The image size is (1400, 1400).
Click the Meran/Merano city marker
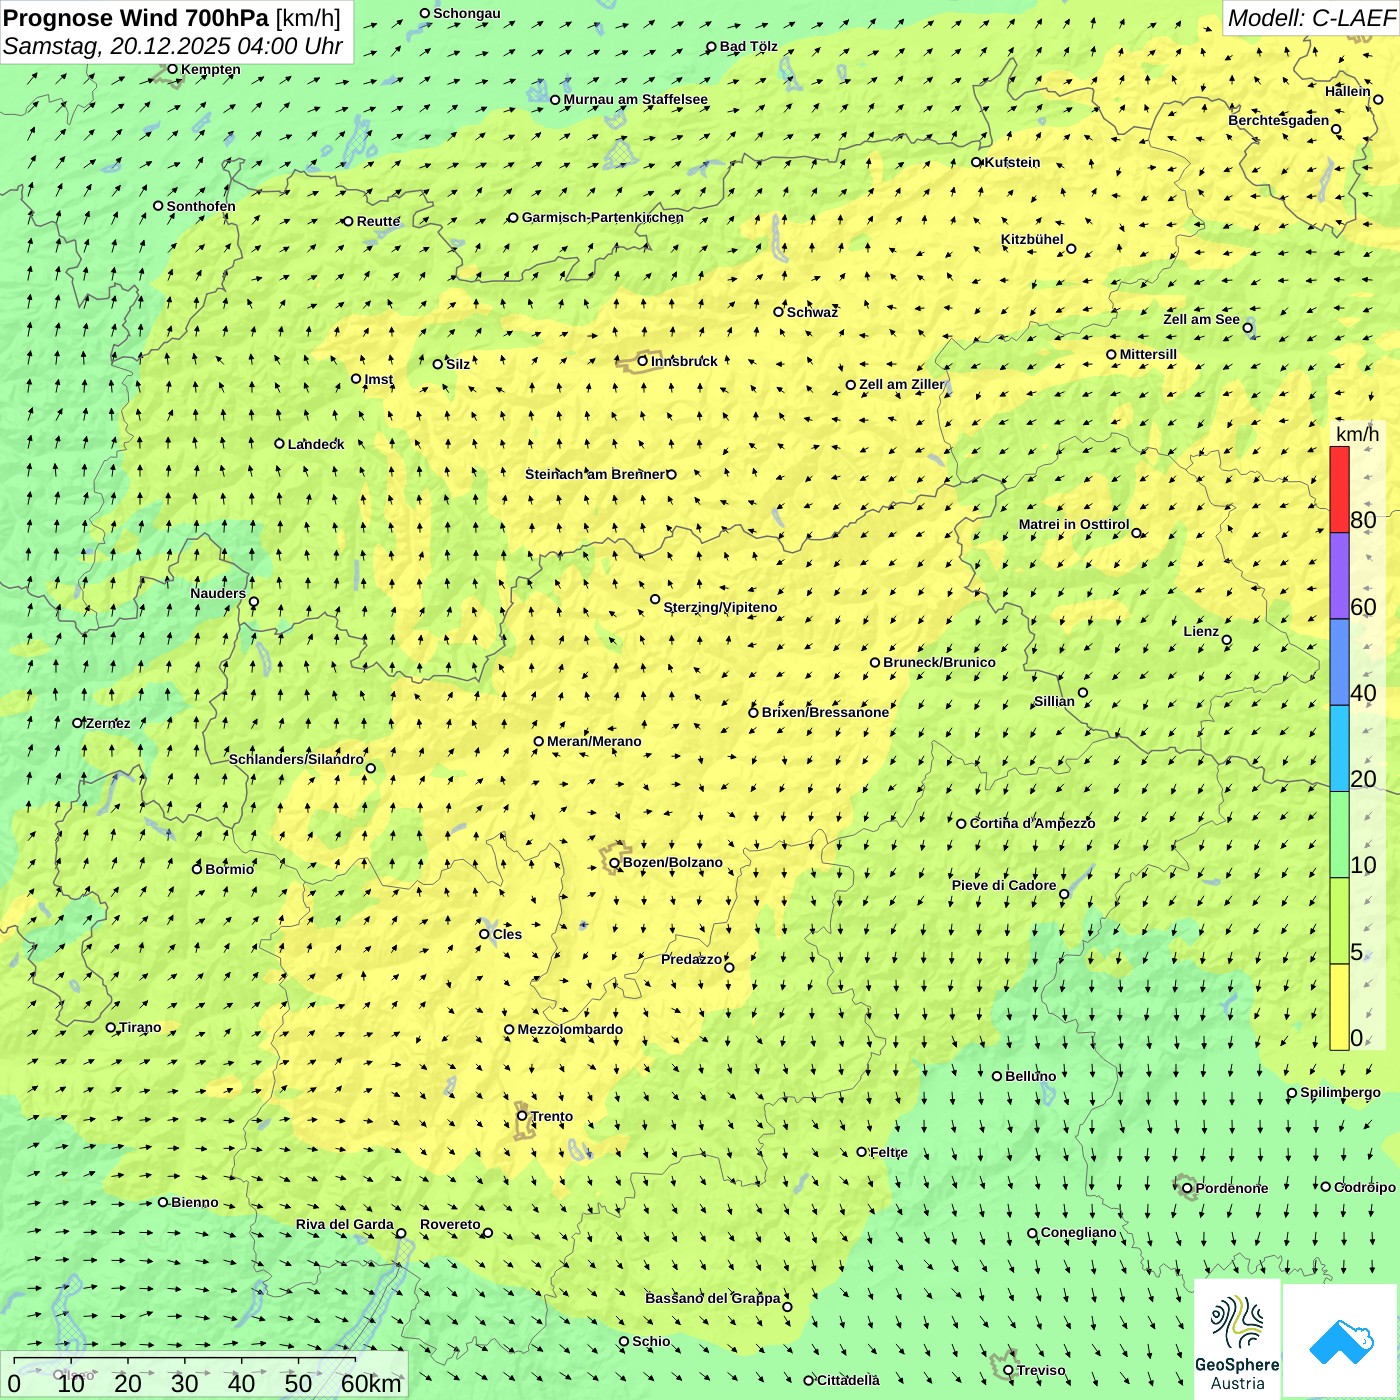[539, 742]
